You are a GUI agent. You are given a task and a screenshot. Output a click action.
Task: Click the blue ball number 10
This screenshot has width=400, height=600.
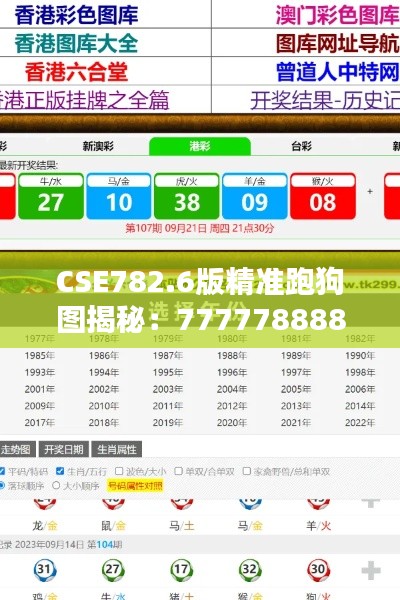(x=119, y=196)
